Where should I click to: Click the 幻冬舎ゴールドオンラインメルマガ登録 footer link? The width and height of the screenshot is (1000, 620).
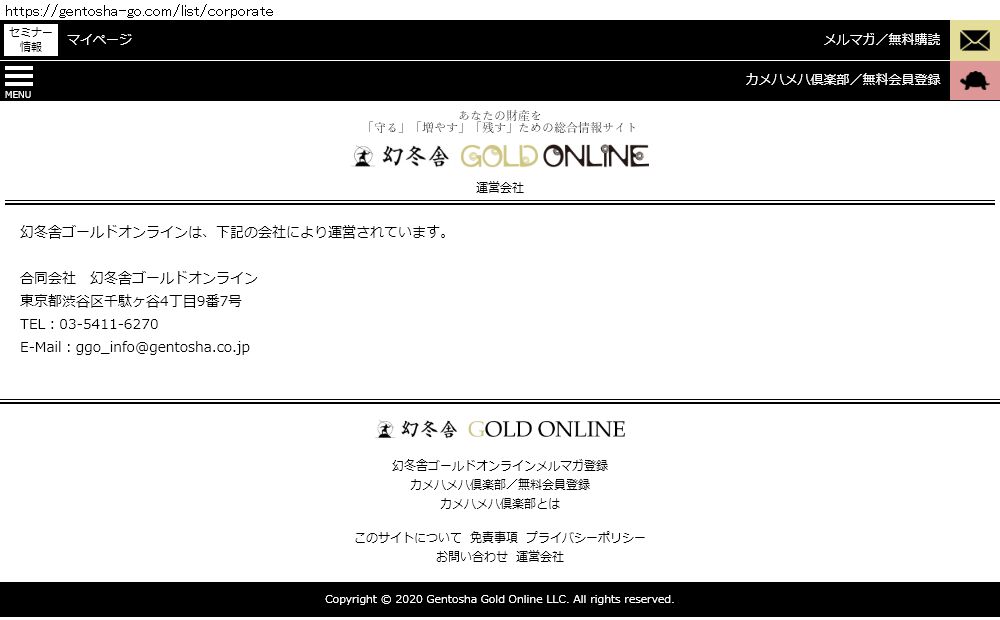pyautogui.click(x=500, y=465)
